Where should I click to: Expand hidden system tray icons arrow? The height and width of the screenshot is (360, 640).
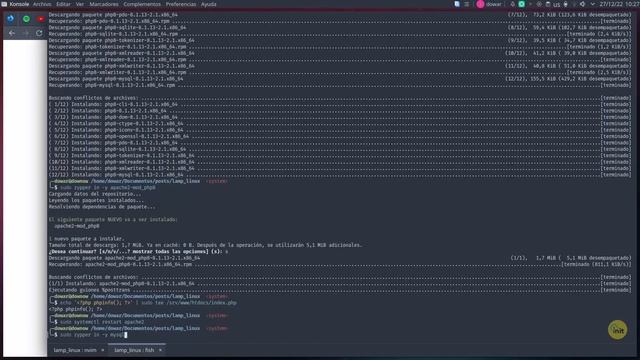click(x=593, y=4)
